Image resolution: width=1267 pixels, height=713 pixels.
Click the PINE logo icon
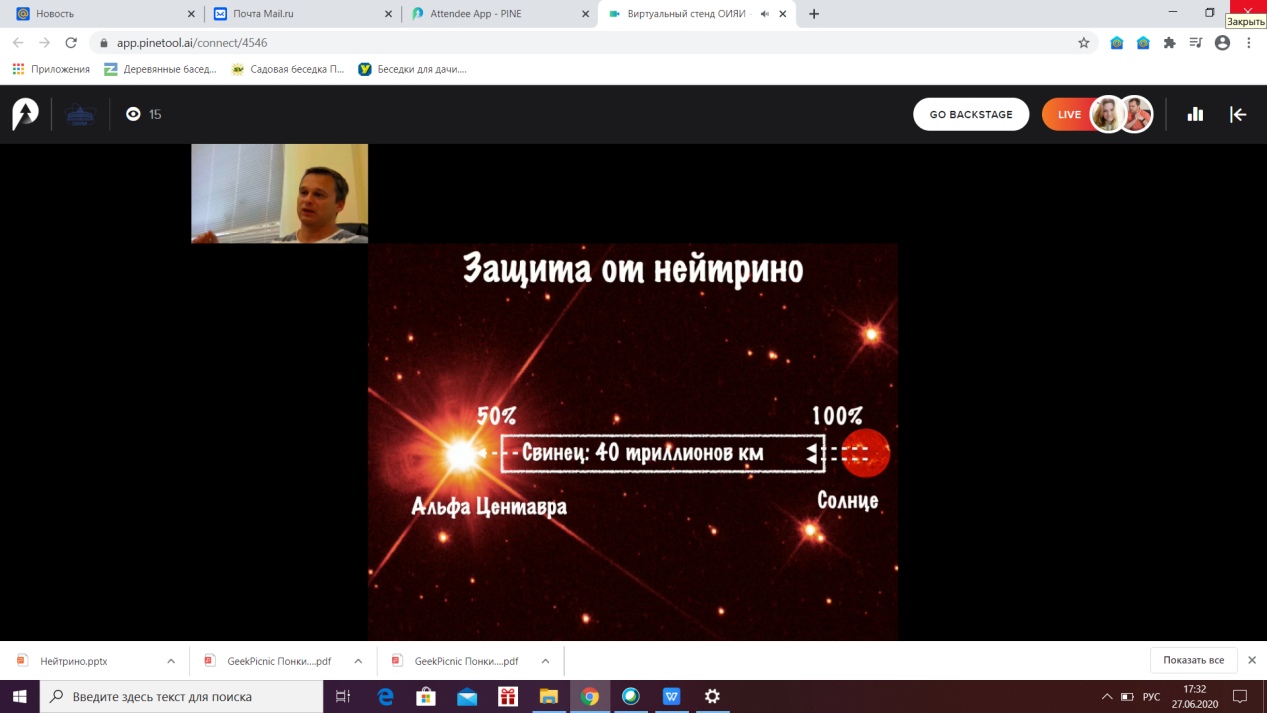pos(25,114)
